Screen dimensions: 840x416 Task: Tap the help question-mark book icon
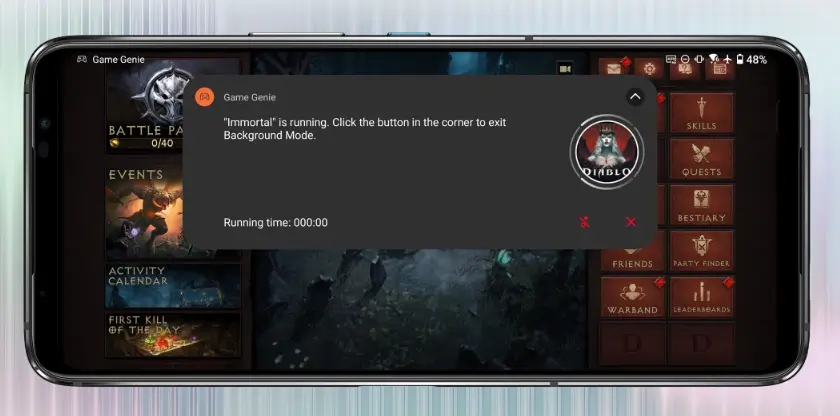(685, 70)
